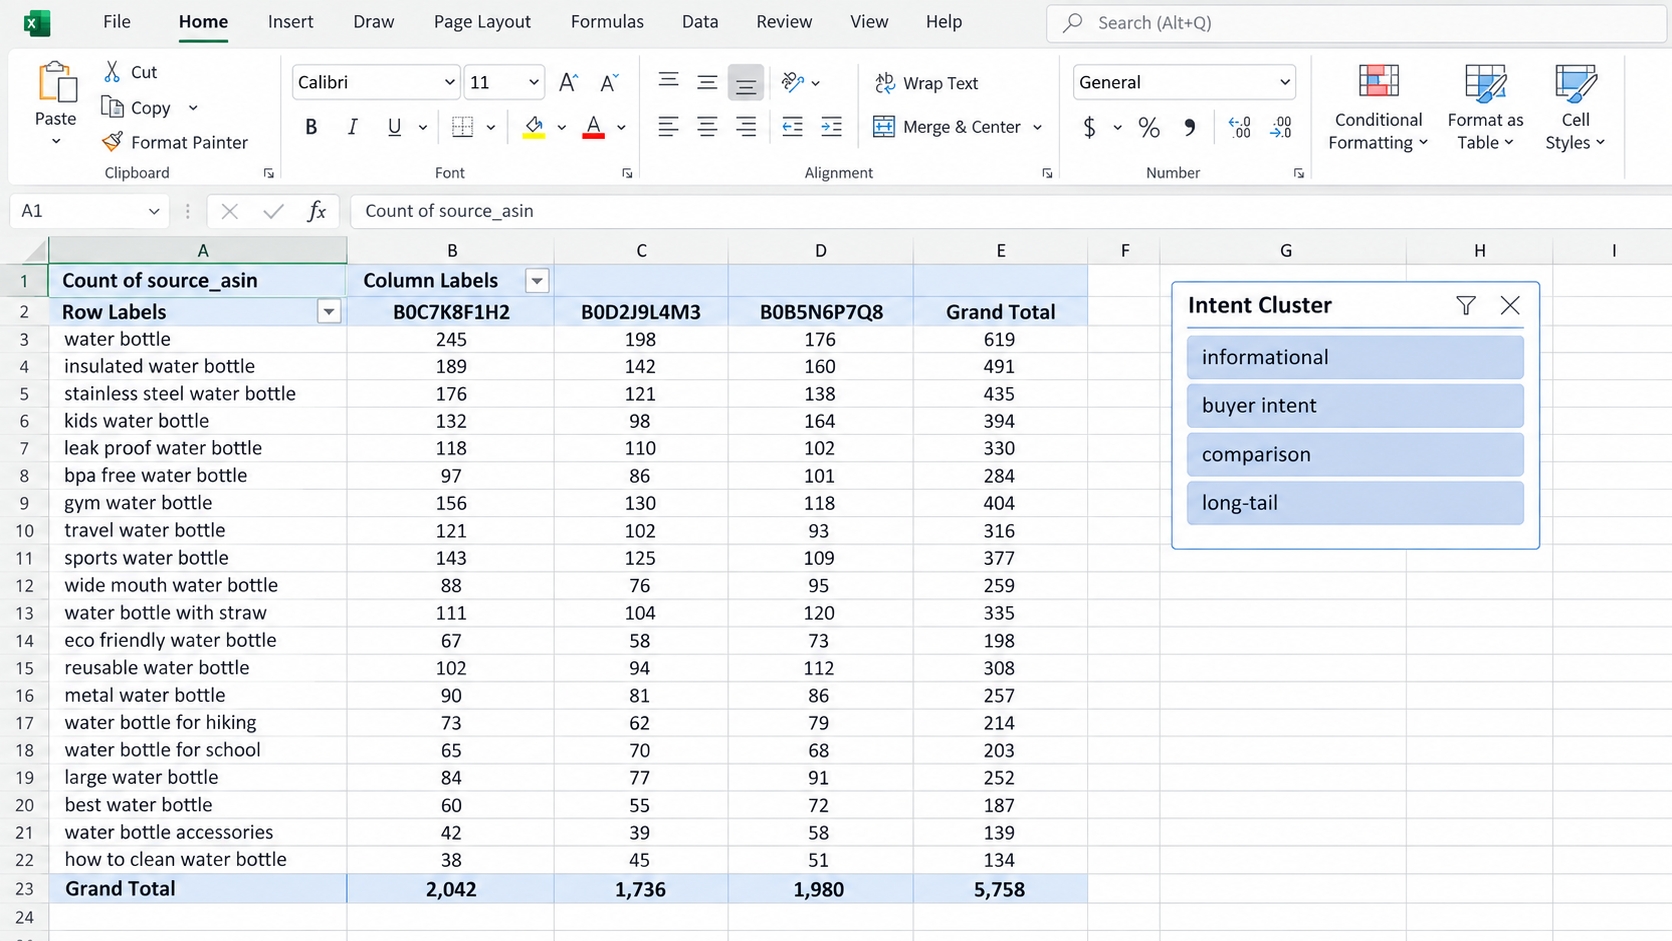Cut the selection with scissors icon
The image size is (1672, 941).
pos(112,71)
